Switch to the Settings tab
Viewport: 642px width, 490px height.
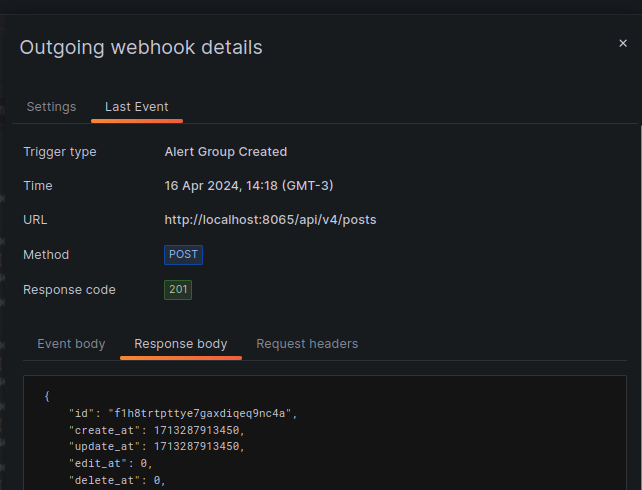[51, 107]
